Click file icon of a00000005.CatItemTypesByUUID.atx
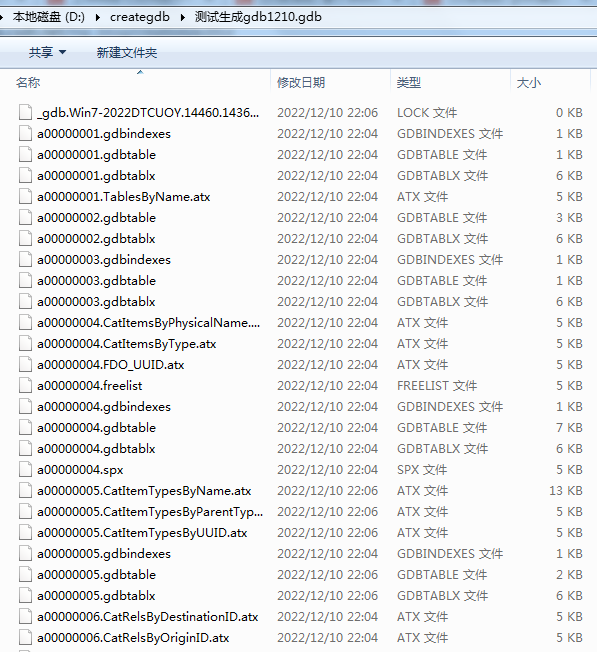 point(25,533)
